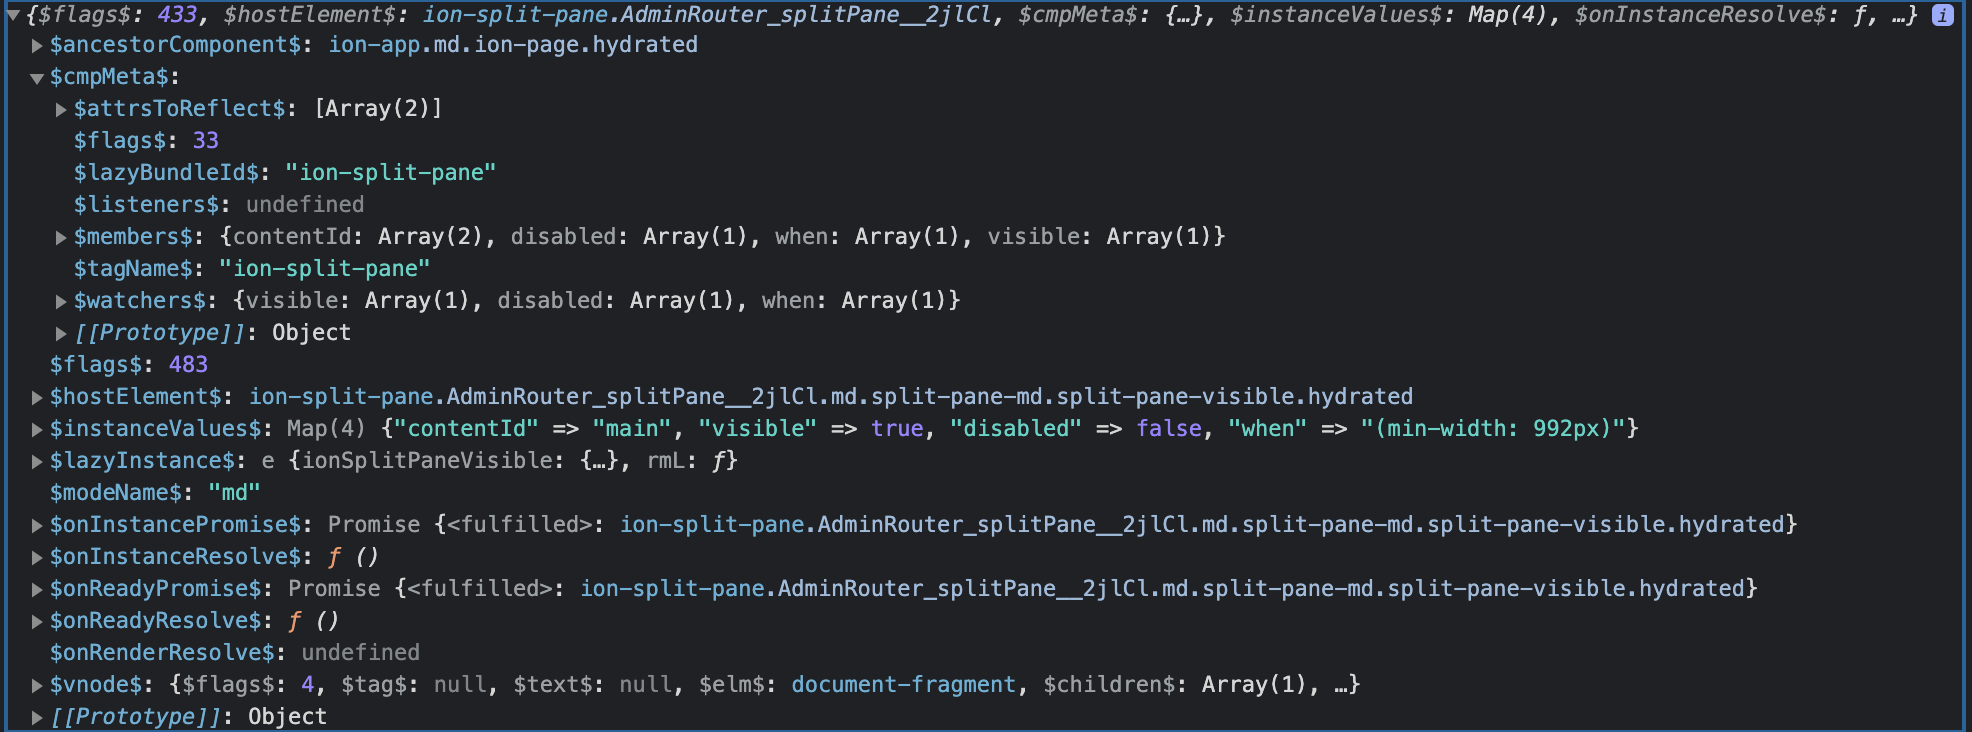Click the false value for "disabled"

point(1169,429)
